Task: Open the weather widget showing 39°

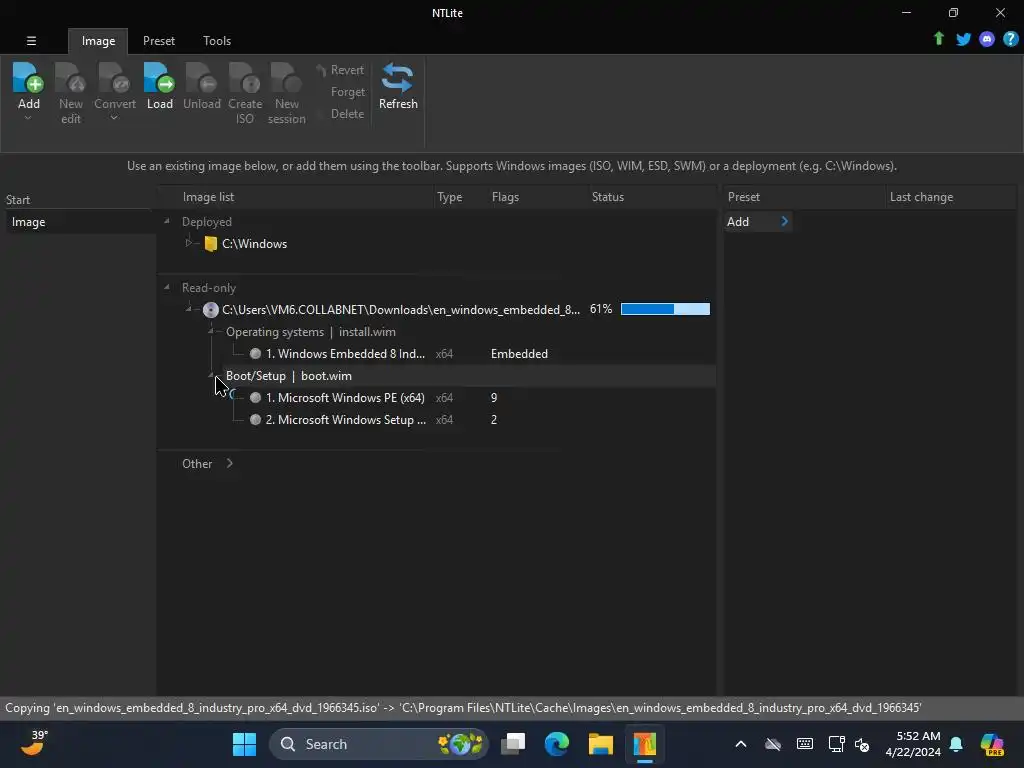Action: [x=34, y=743]
